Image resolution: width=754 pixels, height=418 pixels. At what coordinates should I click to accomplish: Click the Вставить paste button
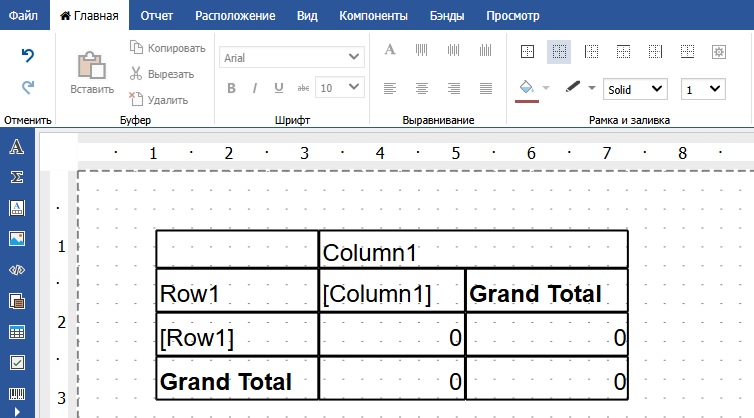click(92, 72)
